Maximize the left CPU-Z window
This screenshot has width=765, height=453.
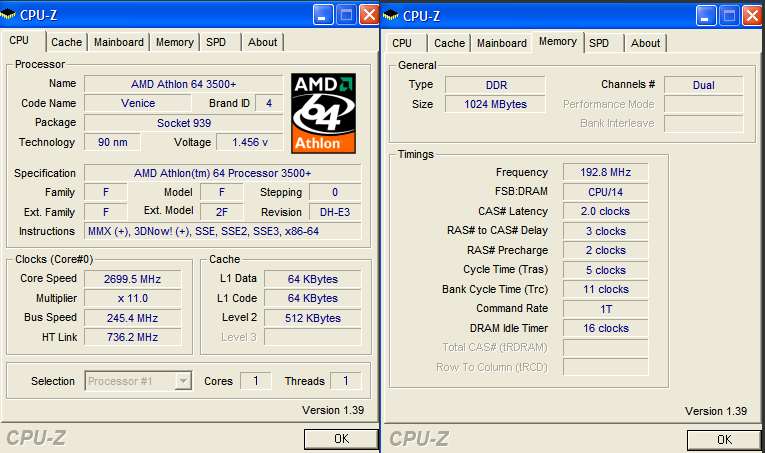click(346, 15)
